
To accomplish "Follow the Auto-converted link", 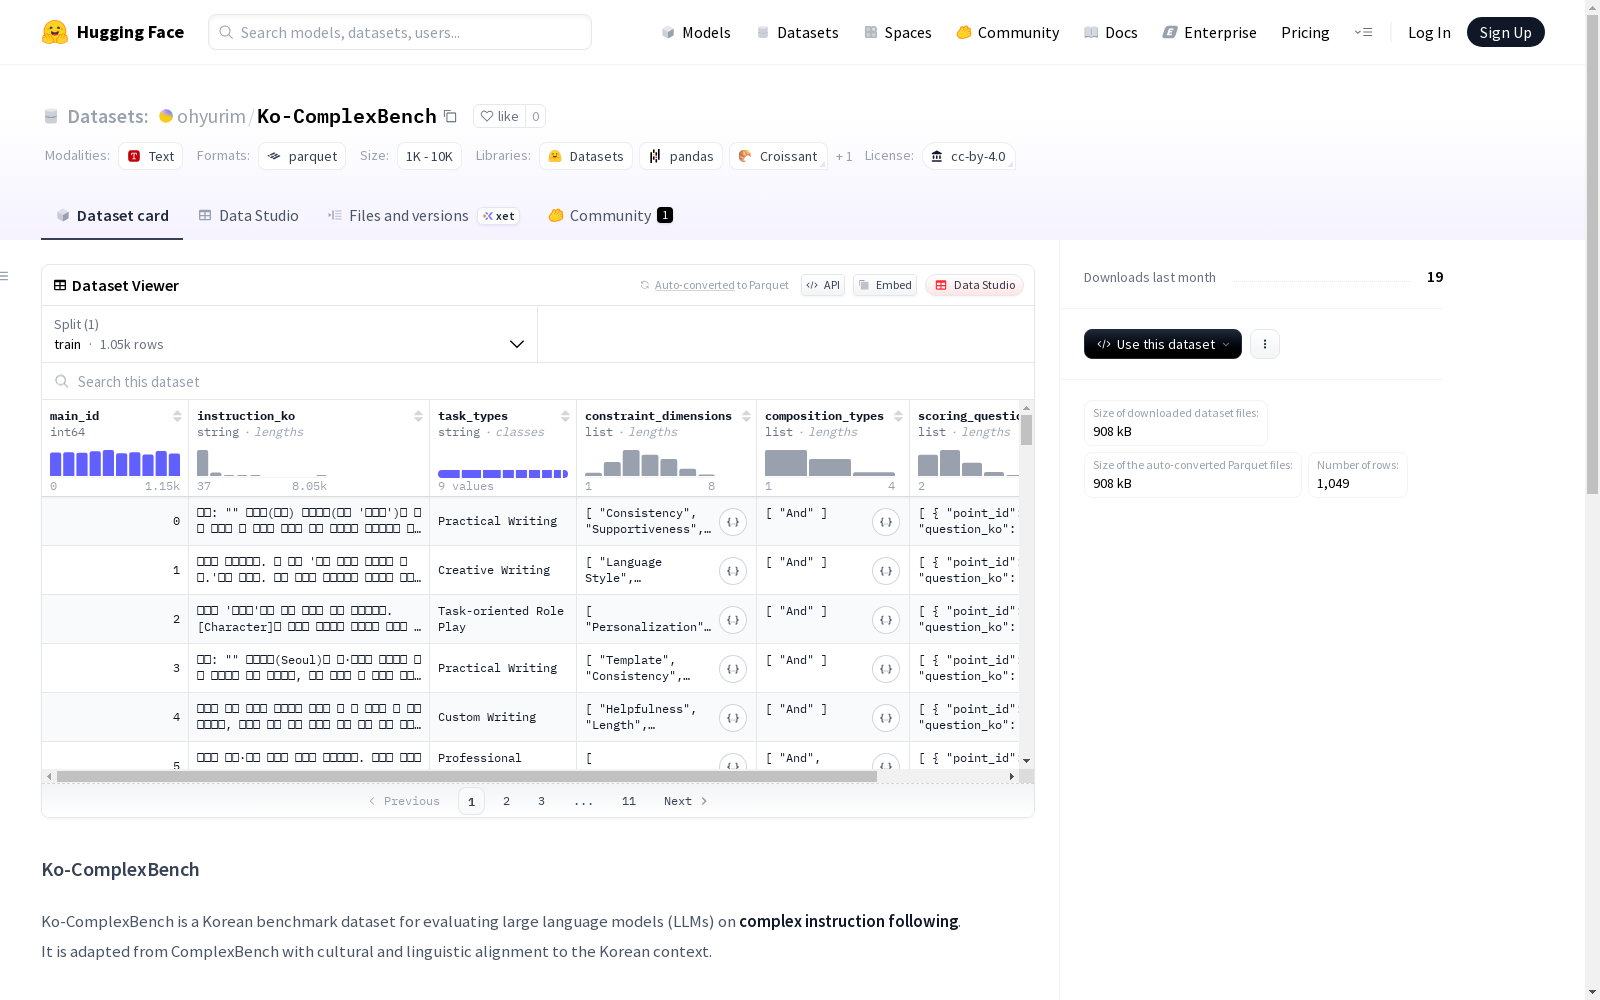I will click(x=695, y=285).
